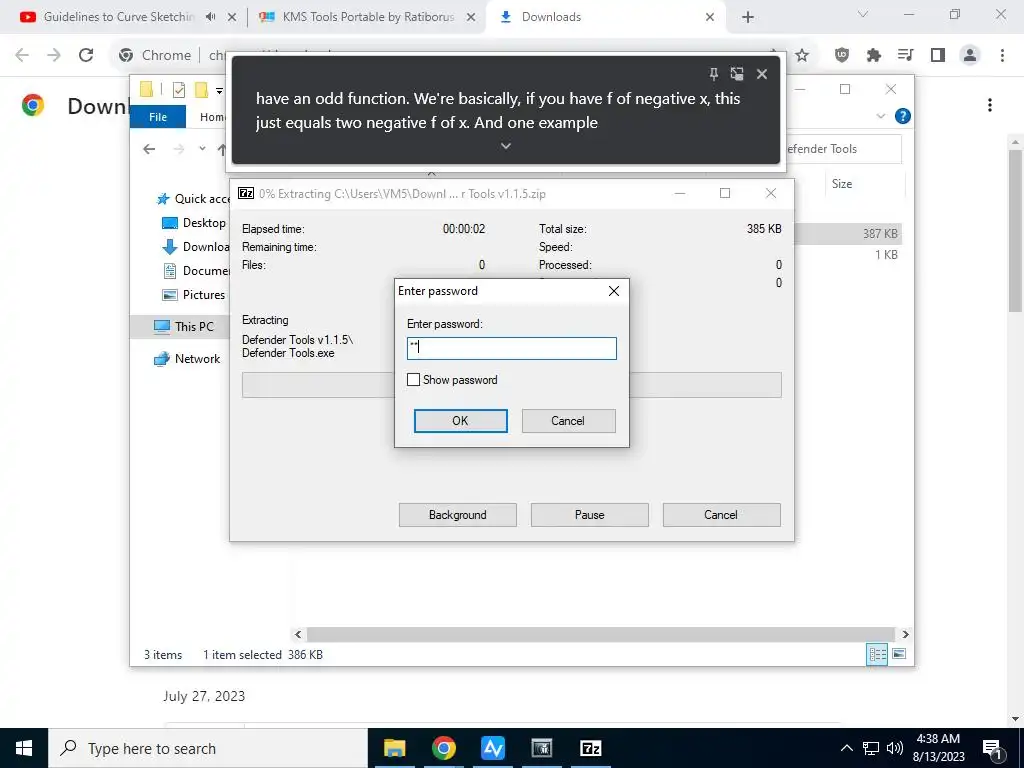Image resolution: width=1024 pixels, height=768 pixels.
Task: Open Chrome media controls icon
Action: tap(906, 56)
